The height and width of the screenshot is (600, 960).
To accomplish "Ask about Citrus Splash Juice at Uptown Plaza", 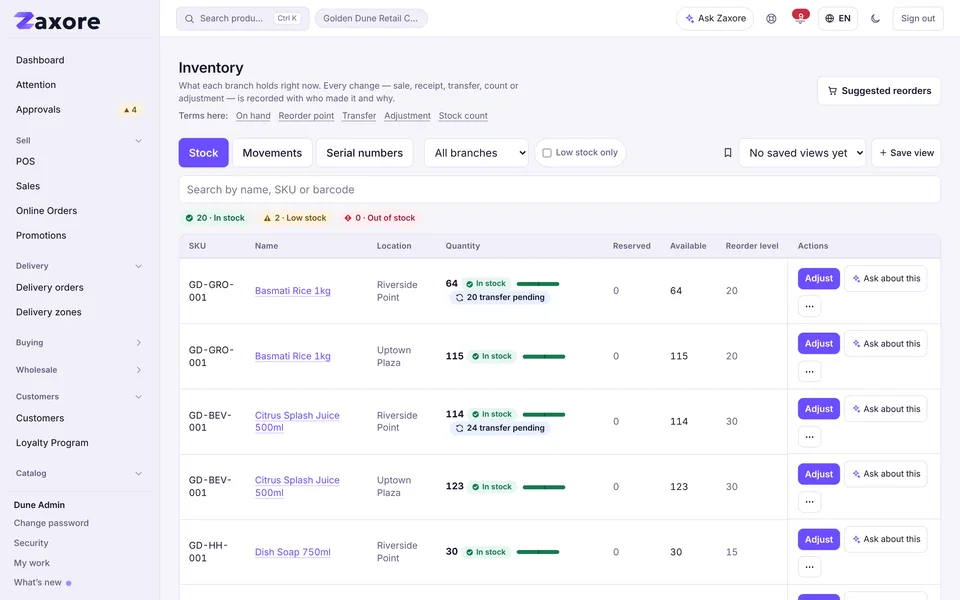I will [885, 474].
